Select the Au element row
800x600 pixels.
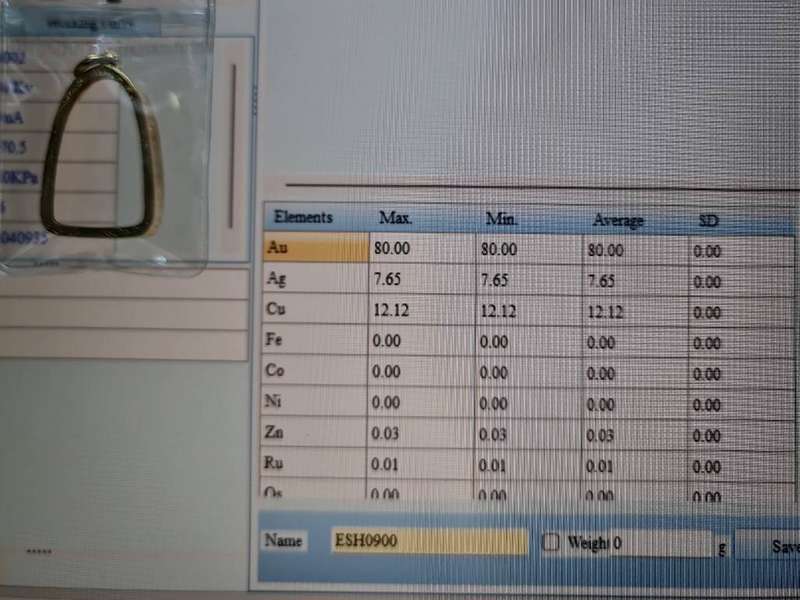click(x=315, y=247)
